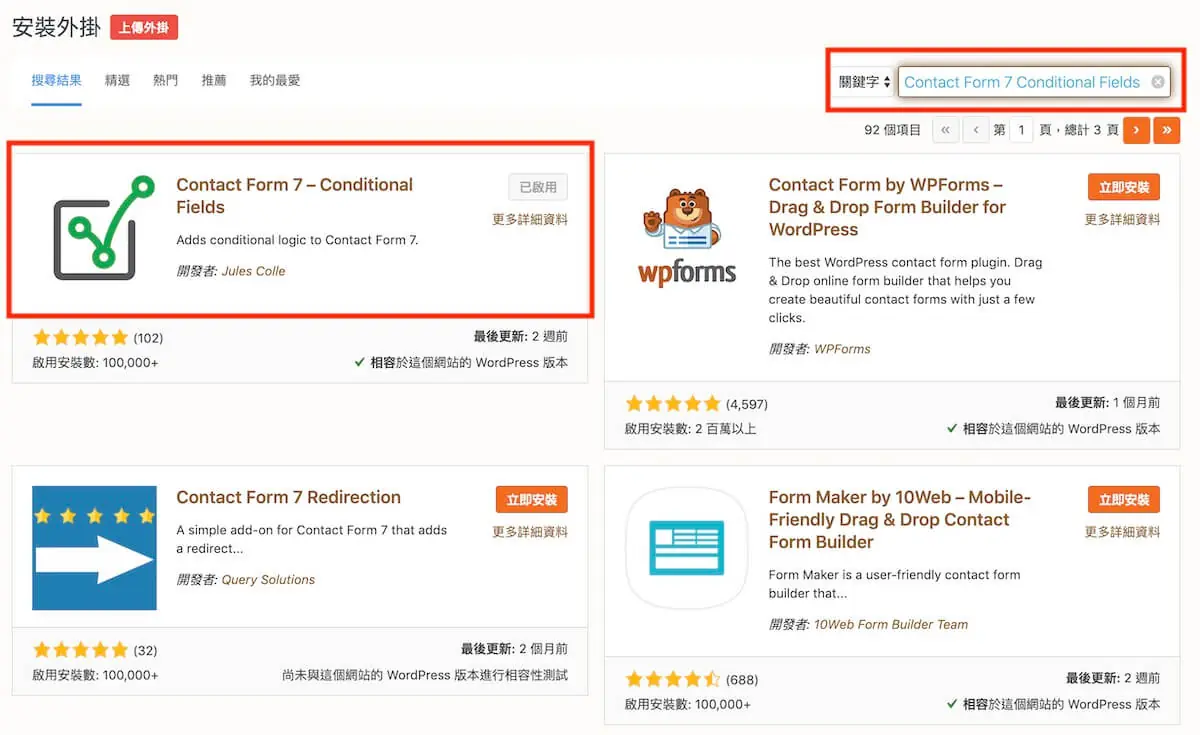Click developer link WPForms
The width and height of the screenshot is (1200, 735).
842,349
